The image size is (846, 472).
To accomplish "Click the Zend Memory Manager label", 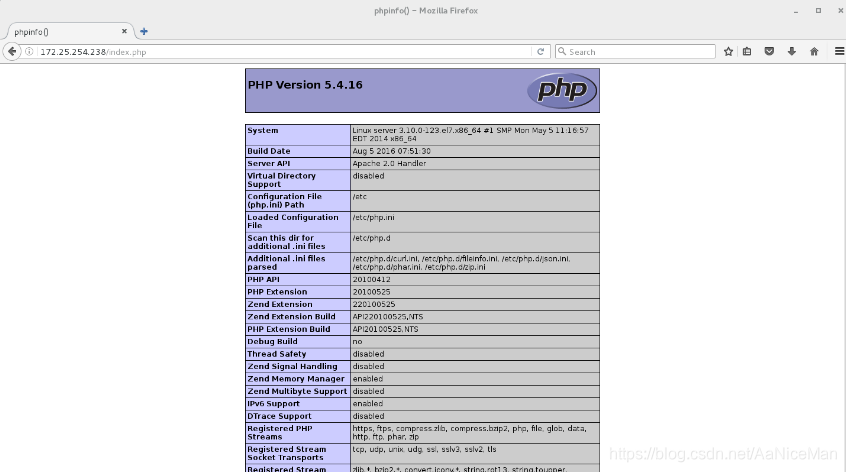I will click(x=296, y=379).
